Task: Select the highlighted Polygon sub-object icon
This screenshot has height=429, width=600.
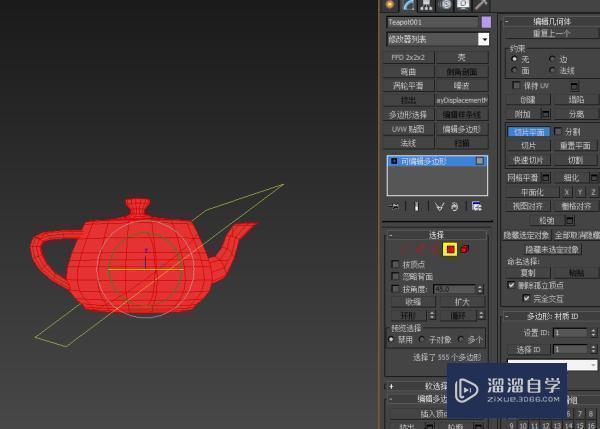Action: point(450,249)
